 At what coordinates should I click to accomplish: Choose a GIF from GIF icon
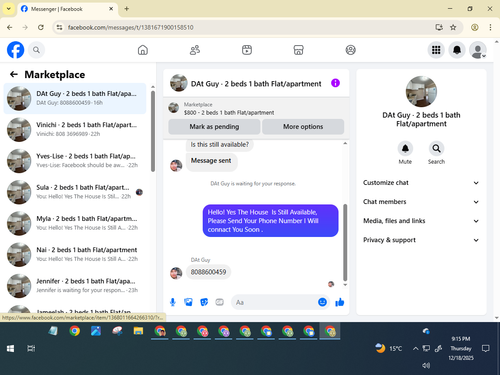[219, 302]
